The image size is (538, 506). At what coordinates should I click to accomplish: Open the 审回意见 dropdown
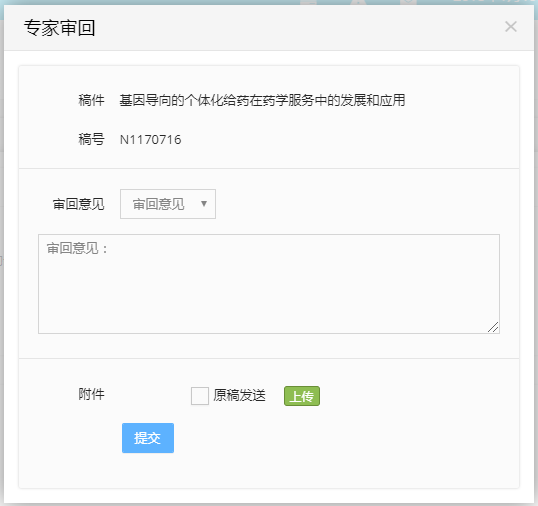(168, 204)
